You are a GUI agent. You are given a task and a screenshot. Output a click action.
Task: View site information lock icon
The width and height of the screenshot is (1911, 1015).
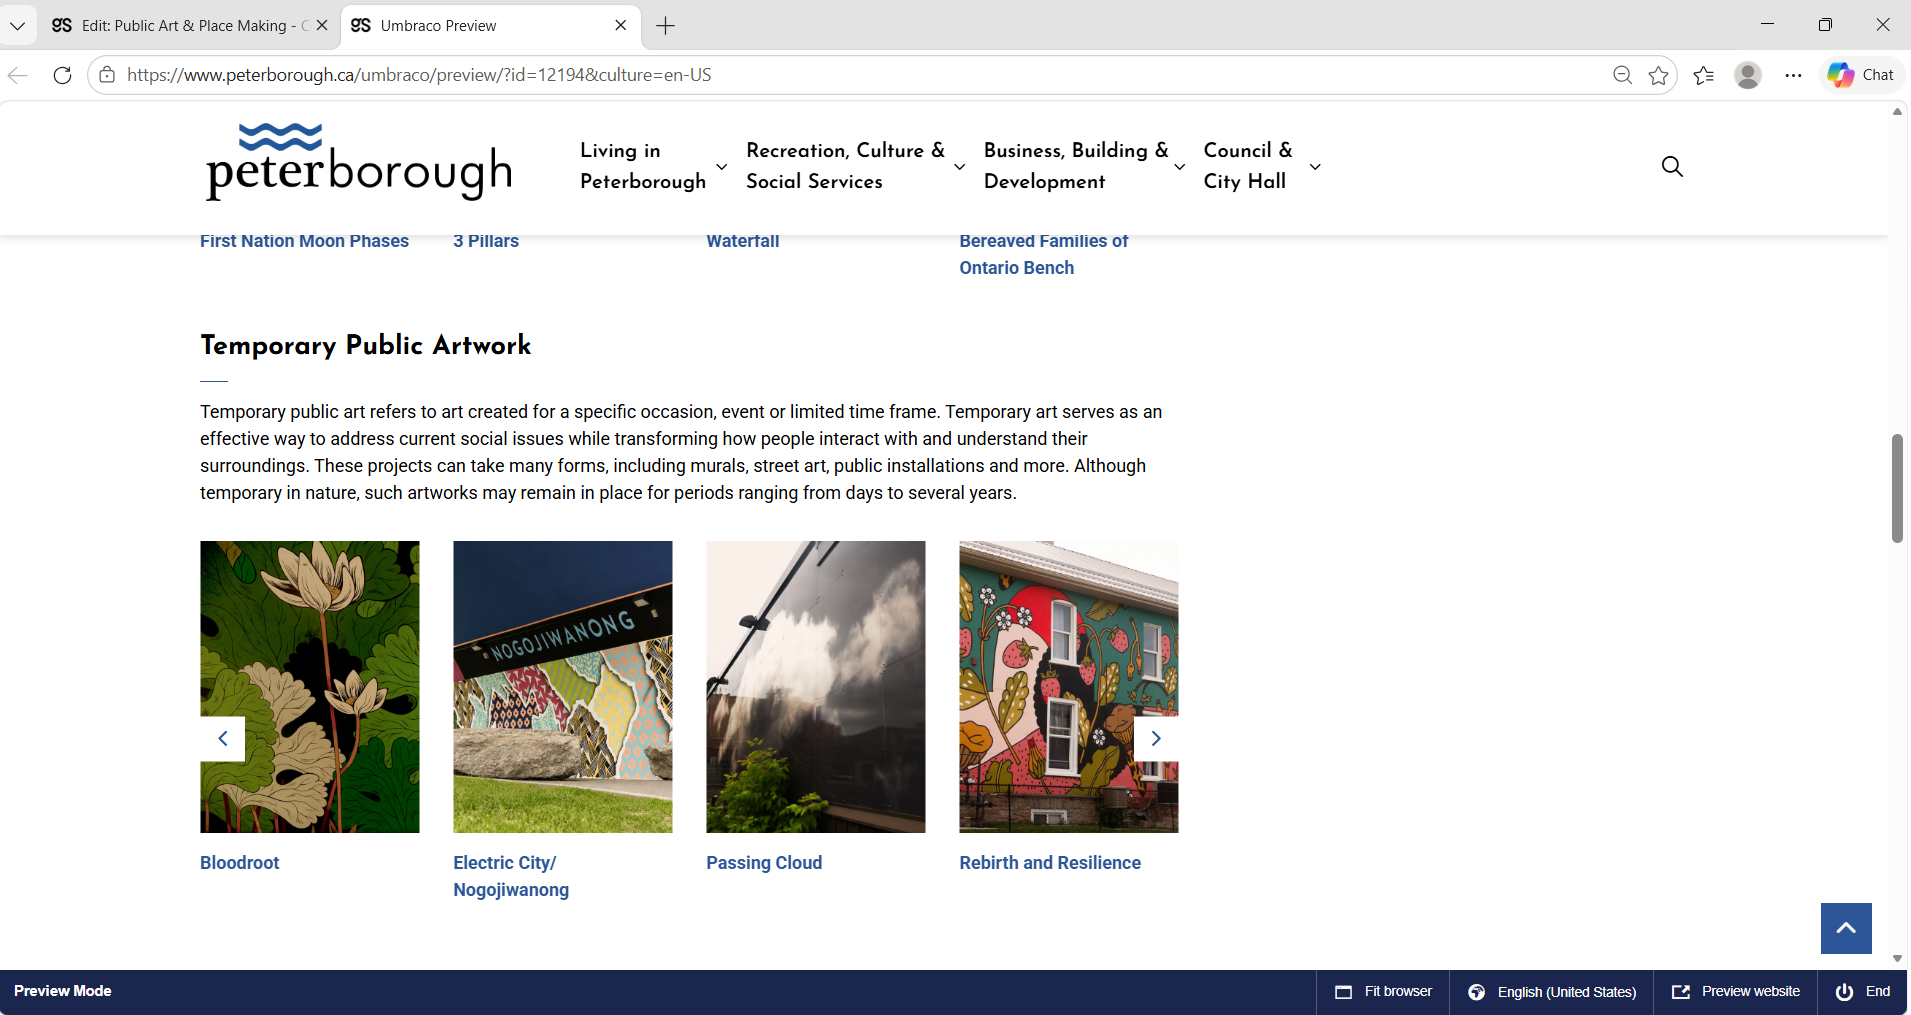tap(107, 75)
